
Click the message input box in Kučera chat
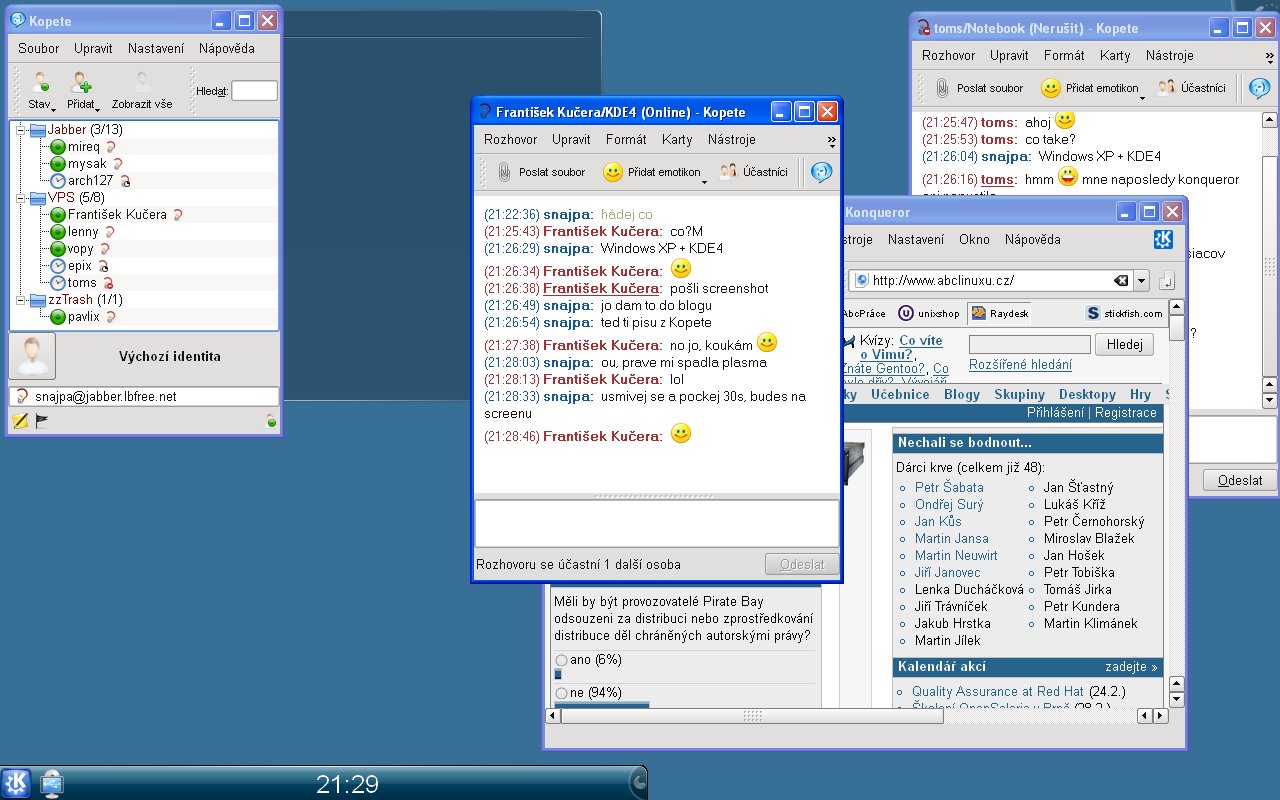(x=657, y=522)
